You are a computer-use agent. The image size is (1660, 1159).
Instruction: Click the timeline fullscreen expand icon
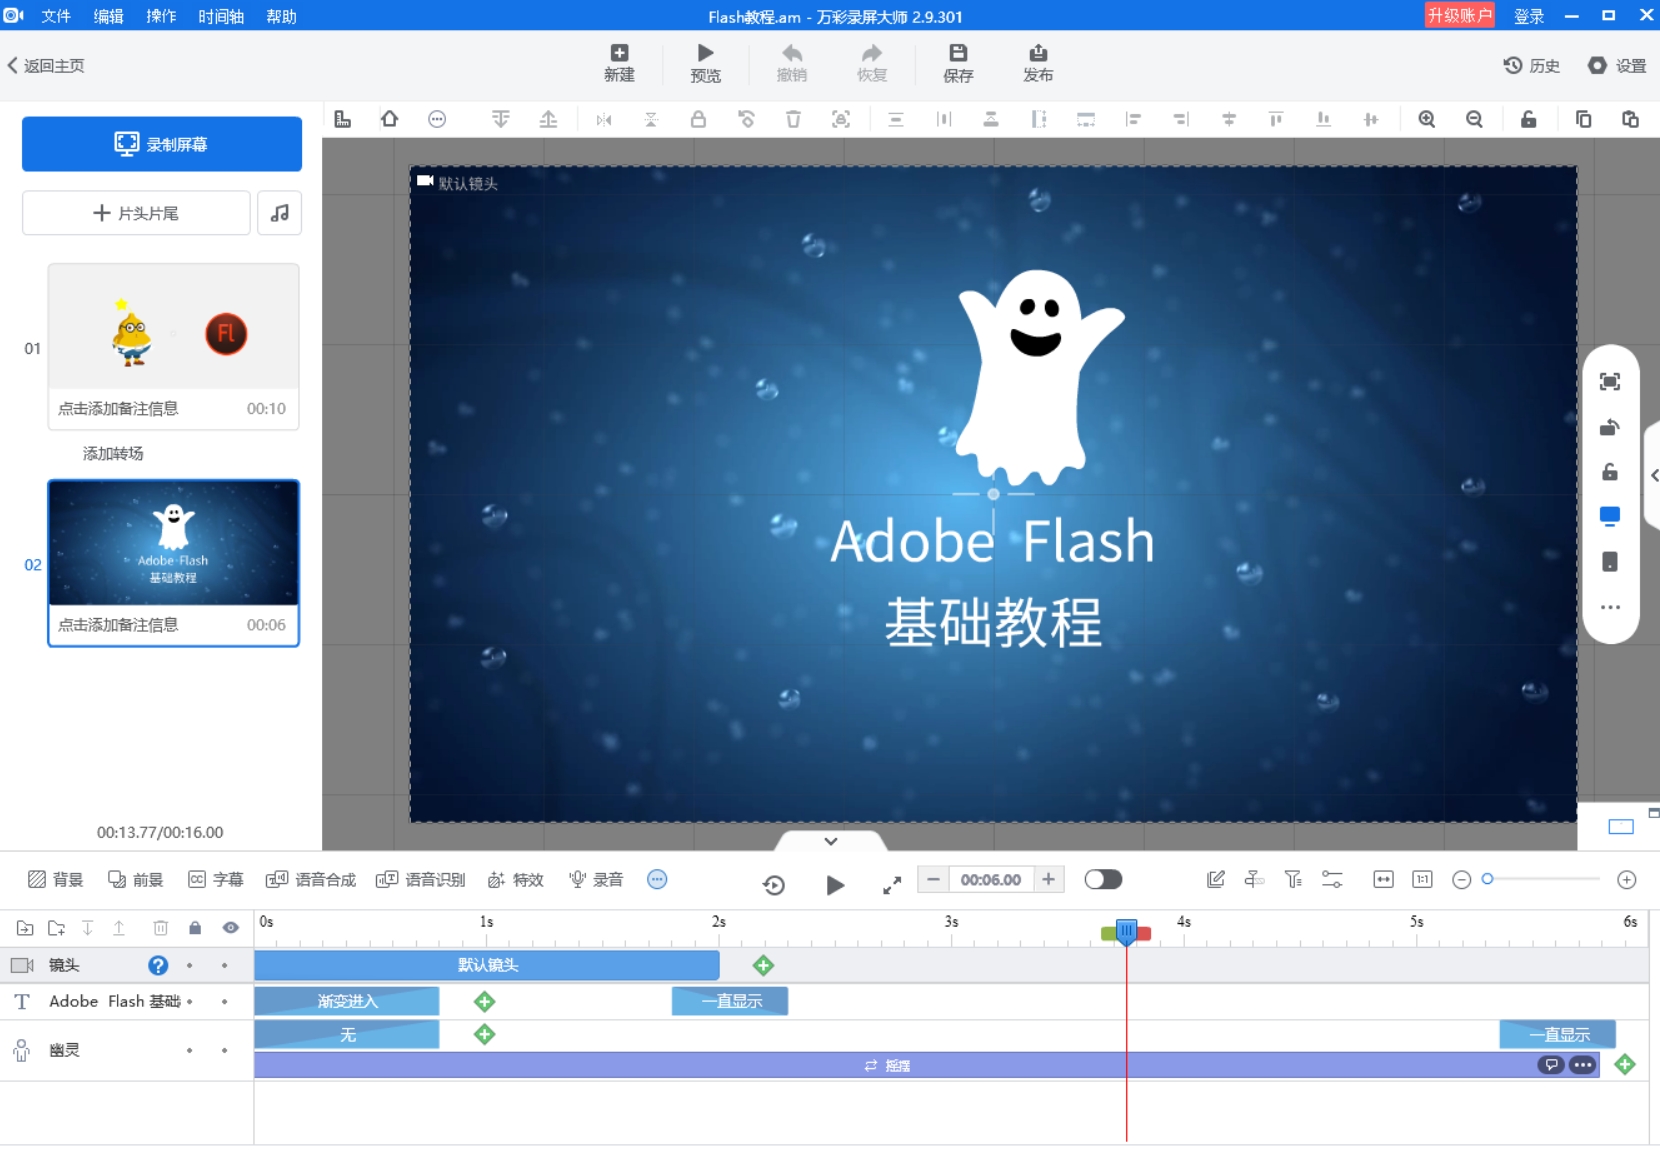coord(892,884)
